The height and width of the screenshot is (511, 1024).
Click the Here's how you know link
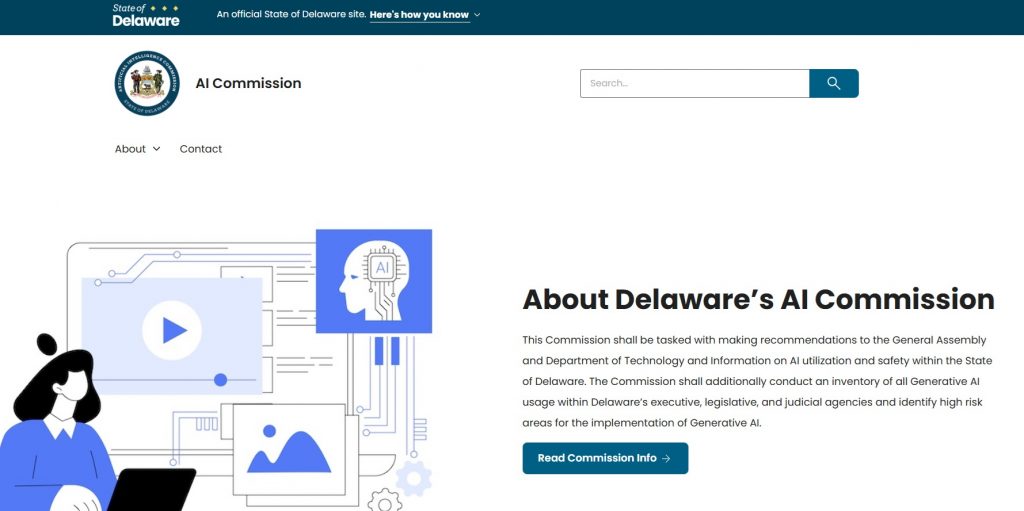(x=419, y=15)
